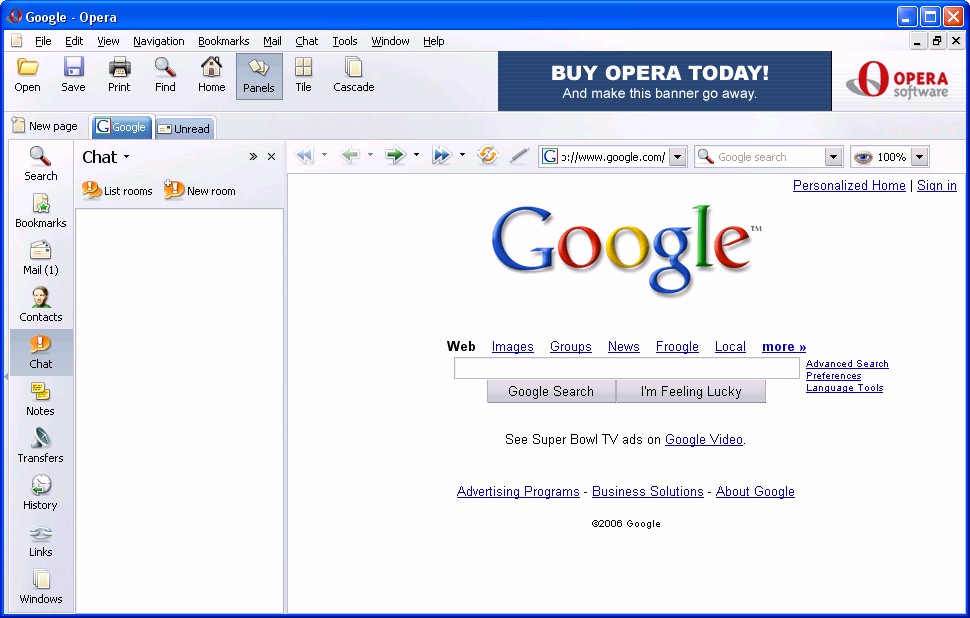Viewport: 970px width, 618px height.
Task: Open the Advanced Search link
Action: 847,364
